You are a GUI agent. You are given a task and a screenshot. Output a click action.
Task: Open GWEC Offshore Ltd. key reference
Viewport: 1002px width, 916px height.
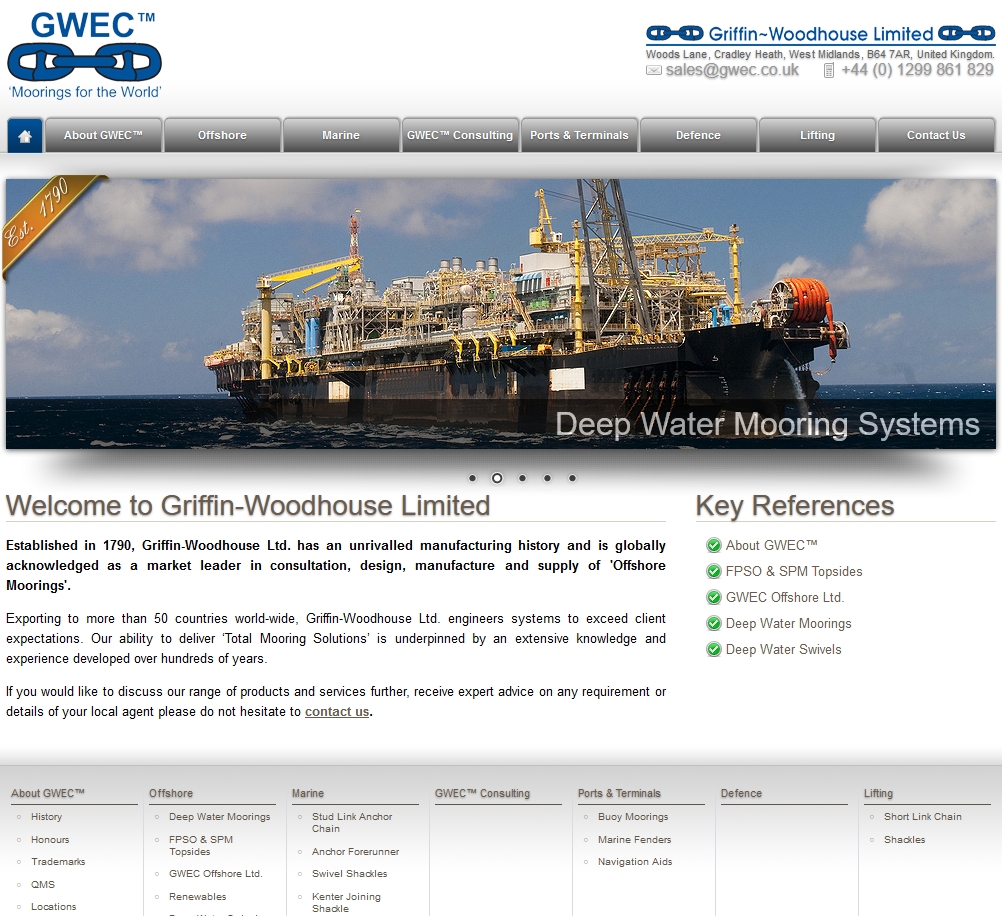pos(785,598)
